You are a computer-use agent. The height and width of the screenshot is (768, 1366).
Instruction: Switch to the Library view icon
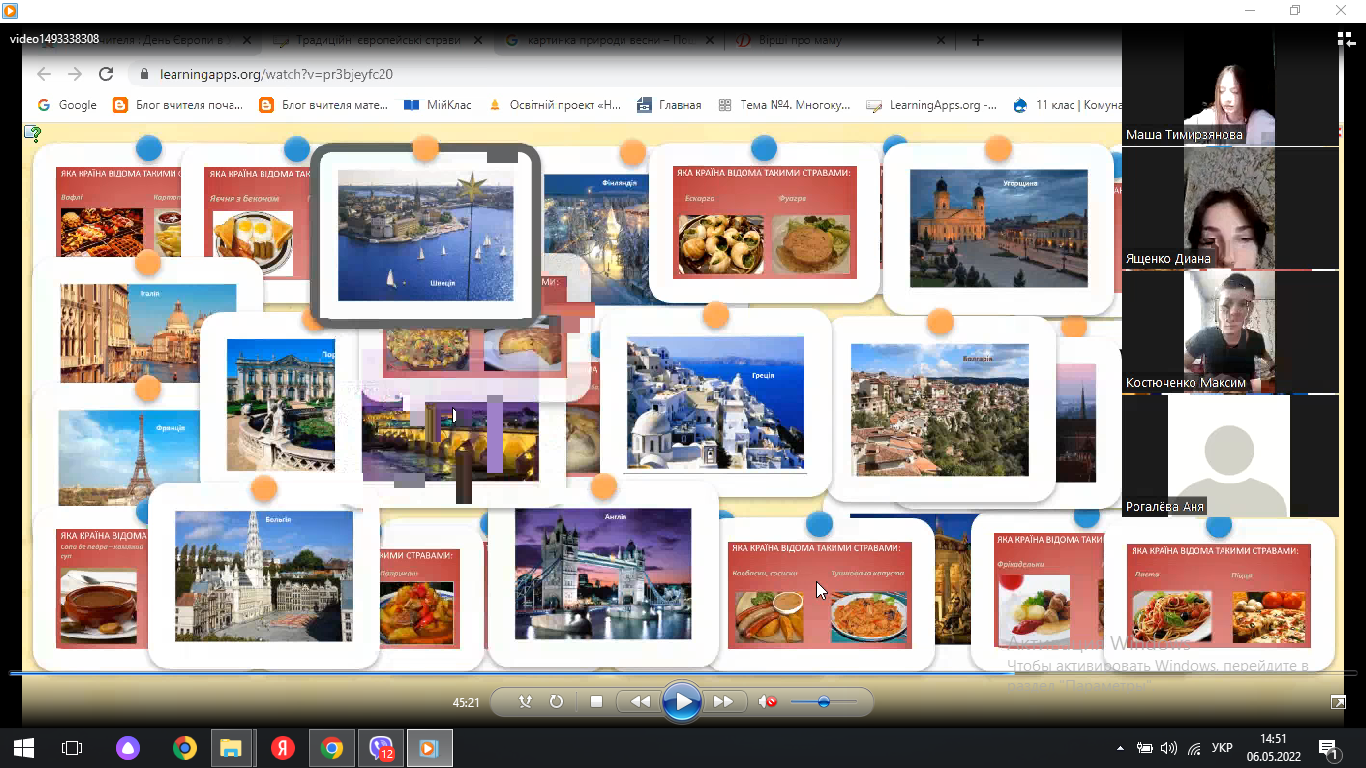coord(1345,39)
